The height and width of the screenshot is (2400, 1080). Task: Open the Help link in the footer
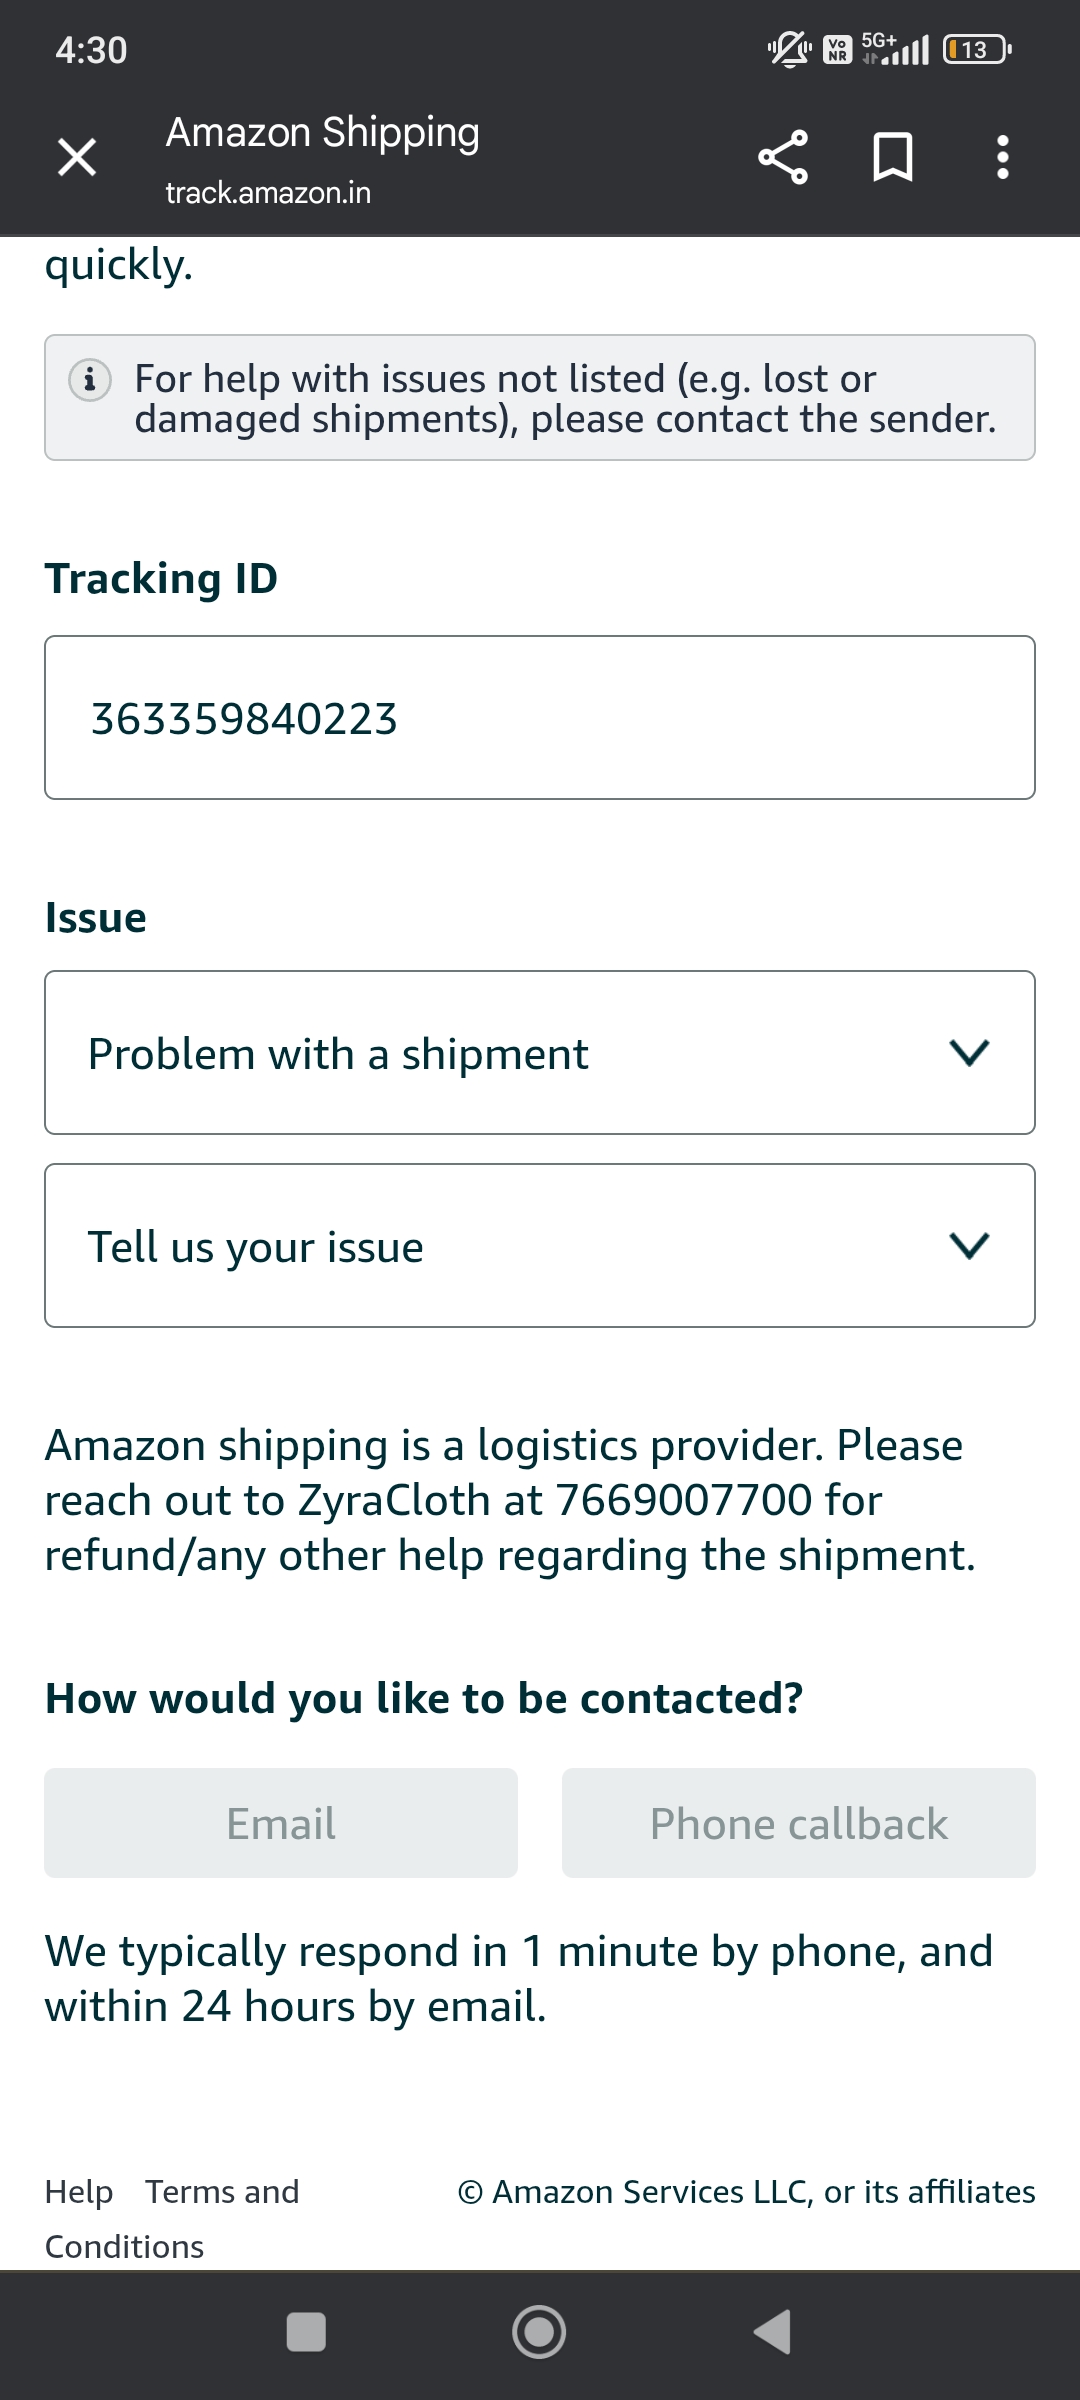click(x=78, y=2192)
